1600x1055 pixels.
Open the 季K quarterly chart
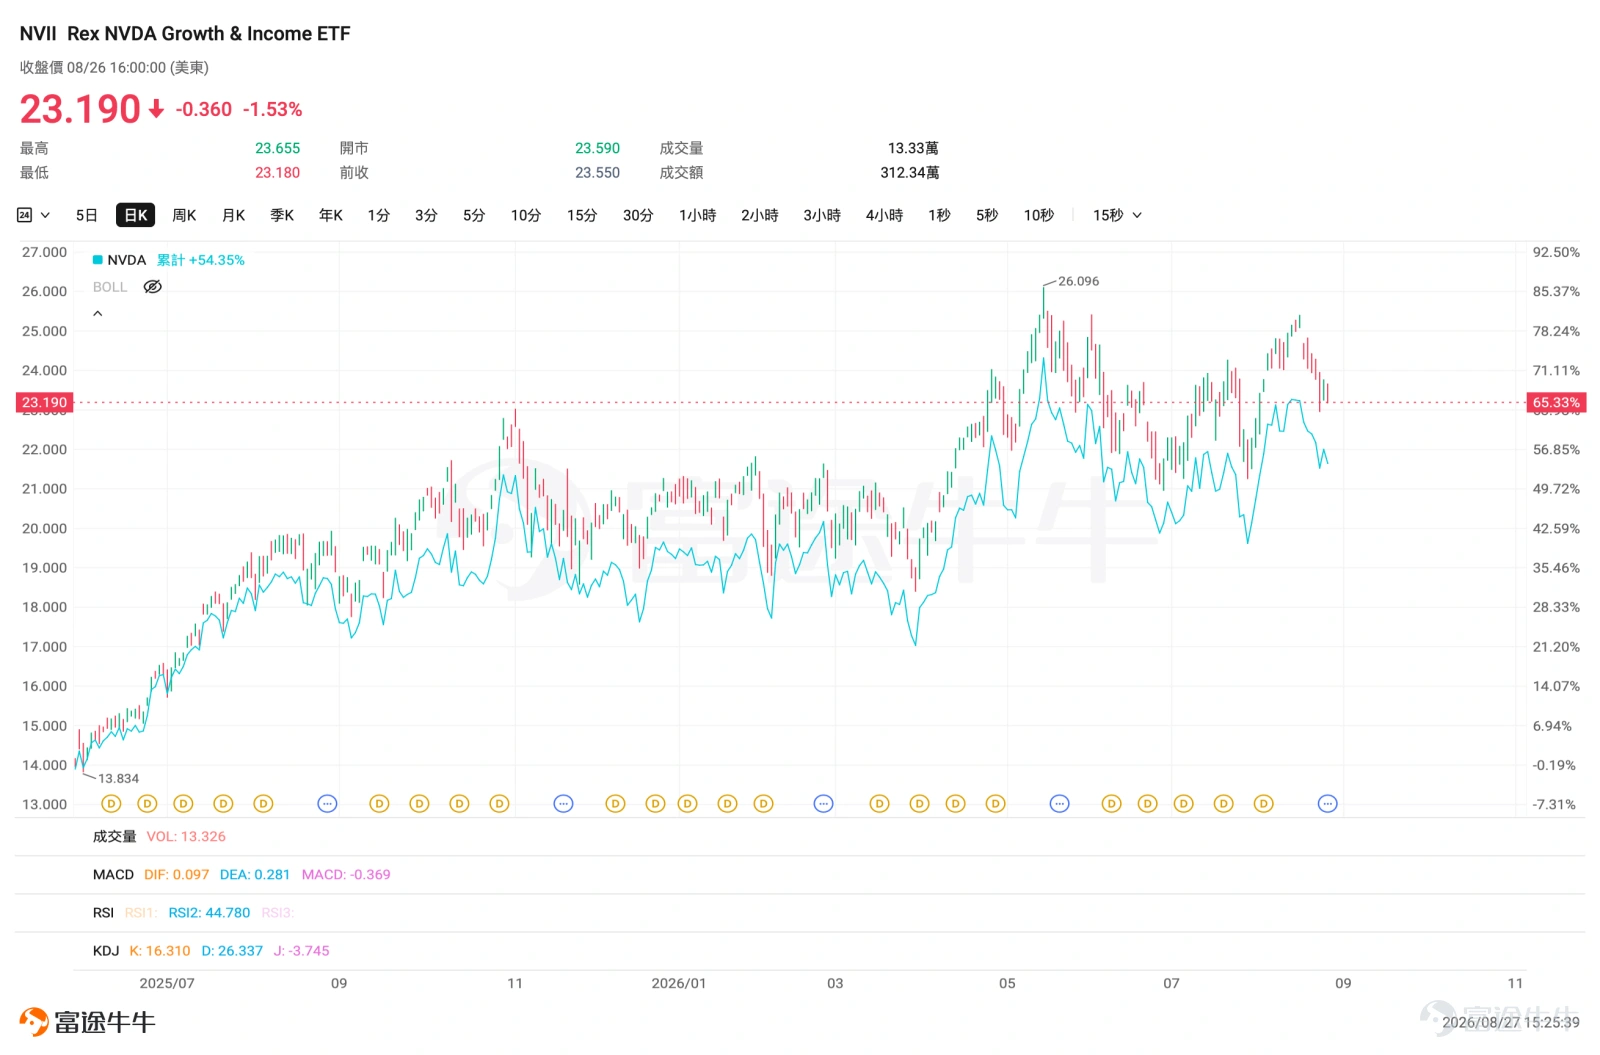coord(282,215)
